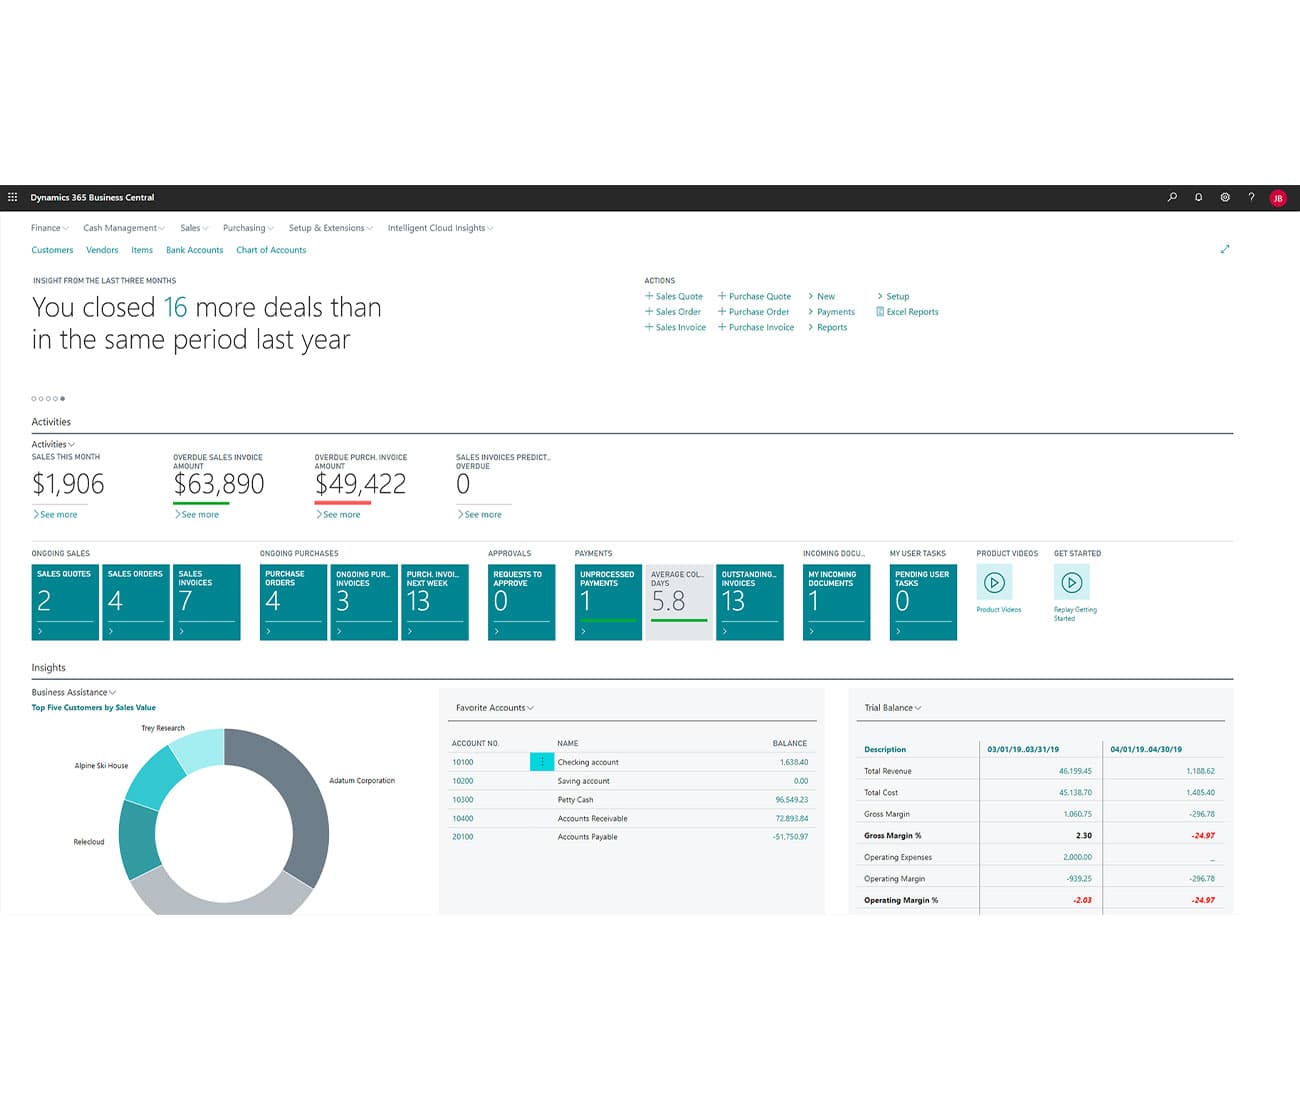Go to Bank Accounts
The image size is (1300, 1100).
(x=194, y=250)
